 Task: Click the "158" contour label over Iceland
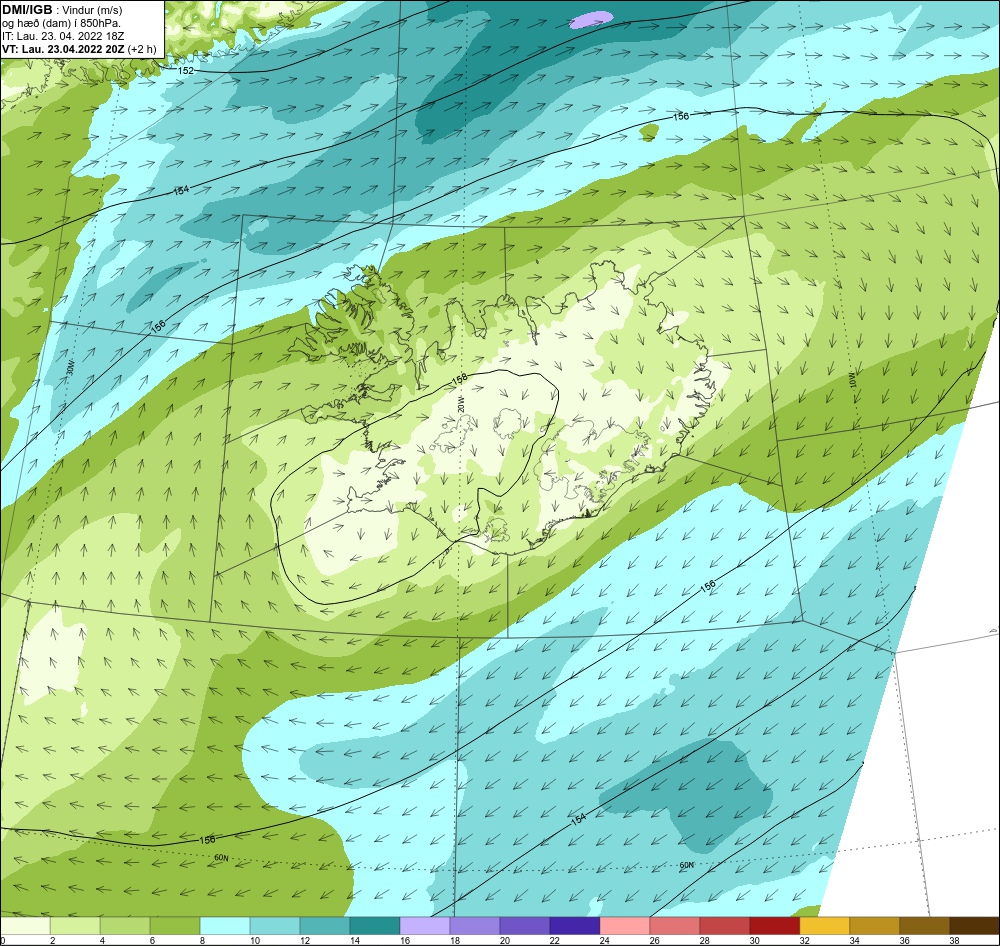click(460, 379)
